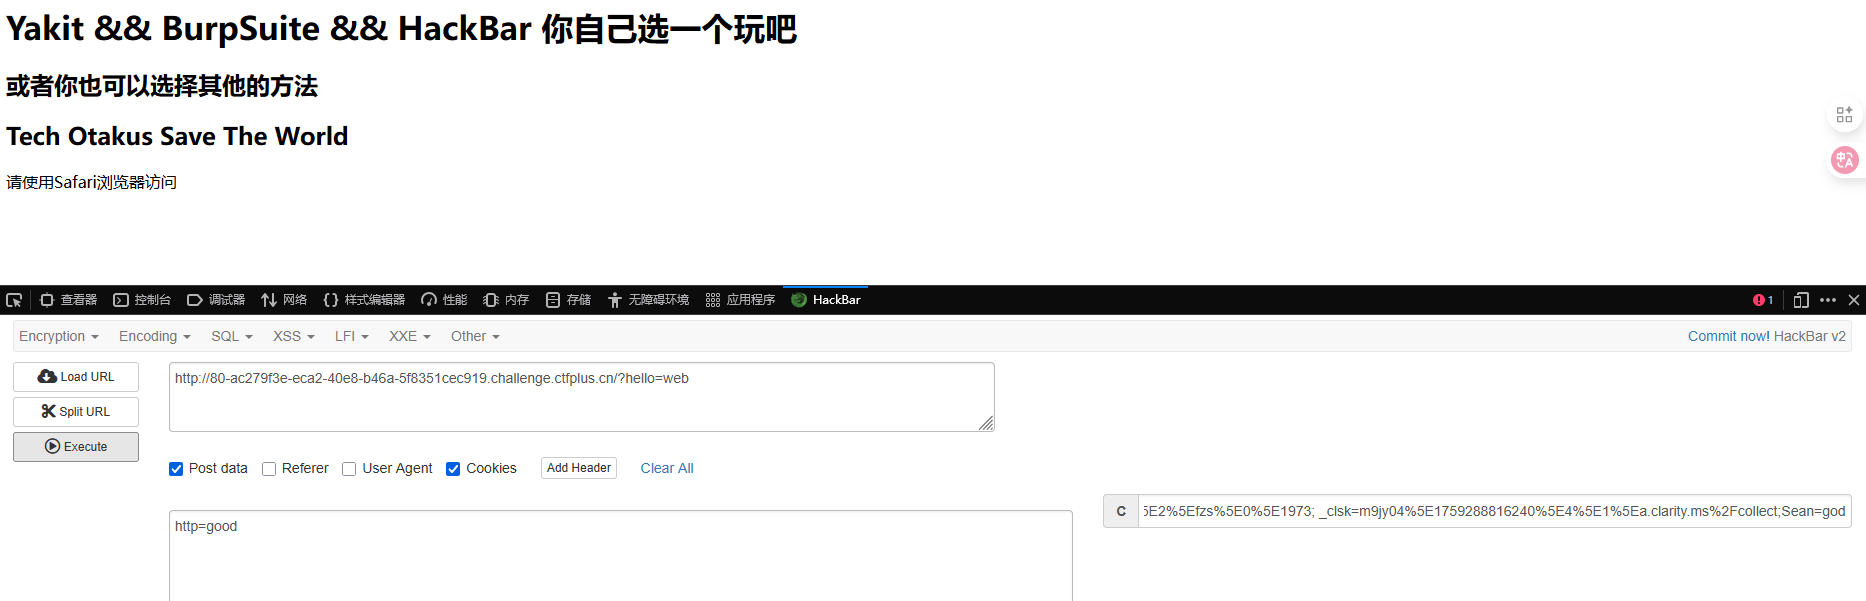The height and width of the screenshot is (601, 1866).
Task: Click the Clear All link
Action: pos(667,468)
